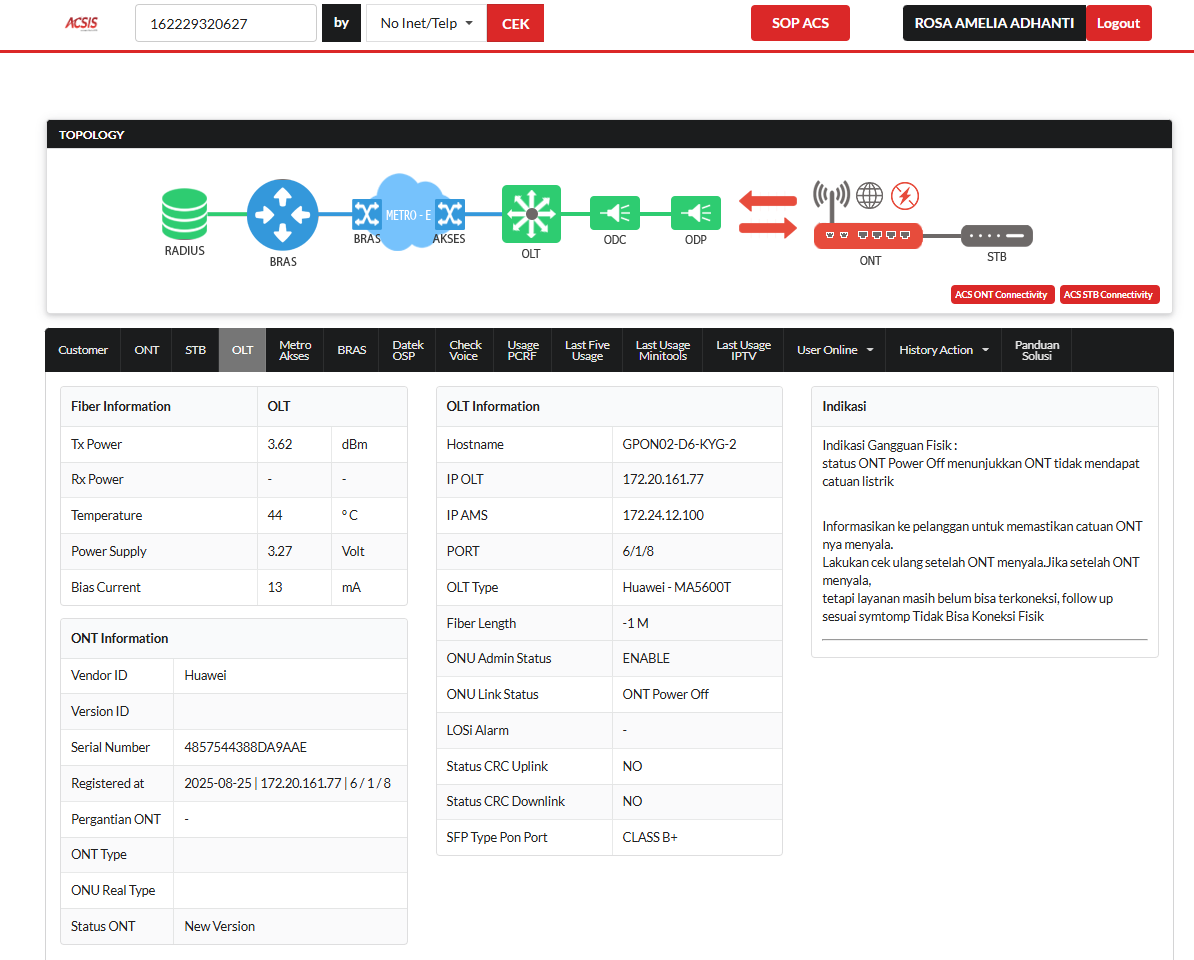
Task: Open the ONT tab
Action: point(147,350)
